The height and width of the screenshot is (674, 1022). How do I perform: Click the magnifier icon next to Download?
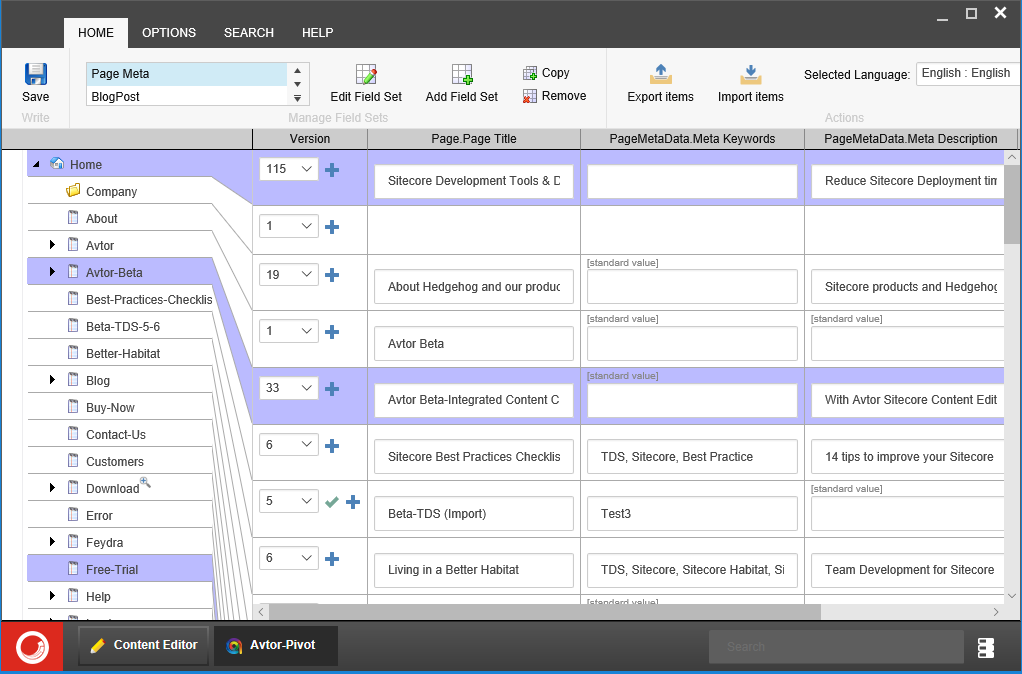click(145, 482)
